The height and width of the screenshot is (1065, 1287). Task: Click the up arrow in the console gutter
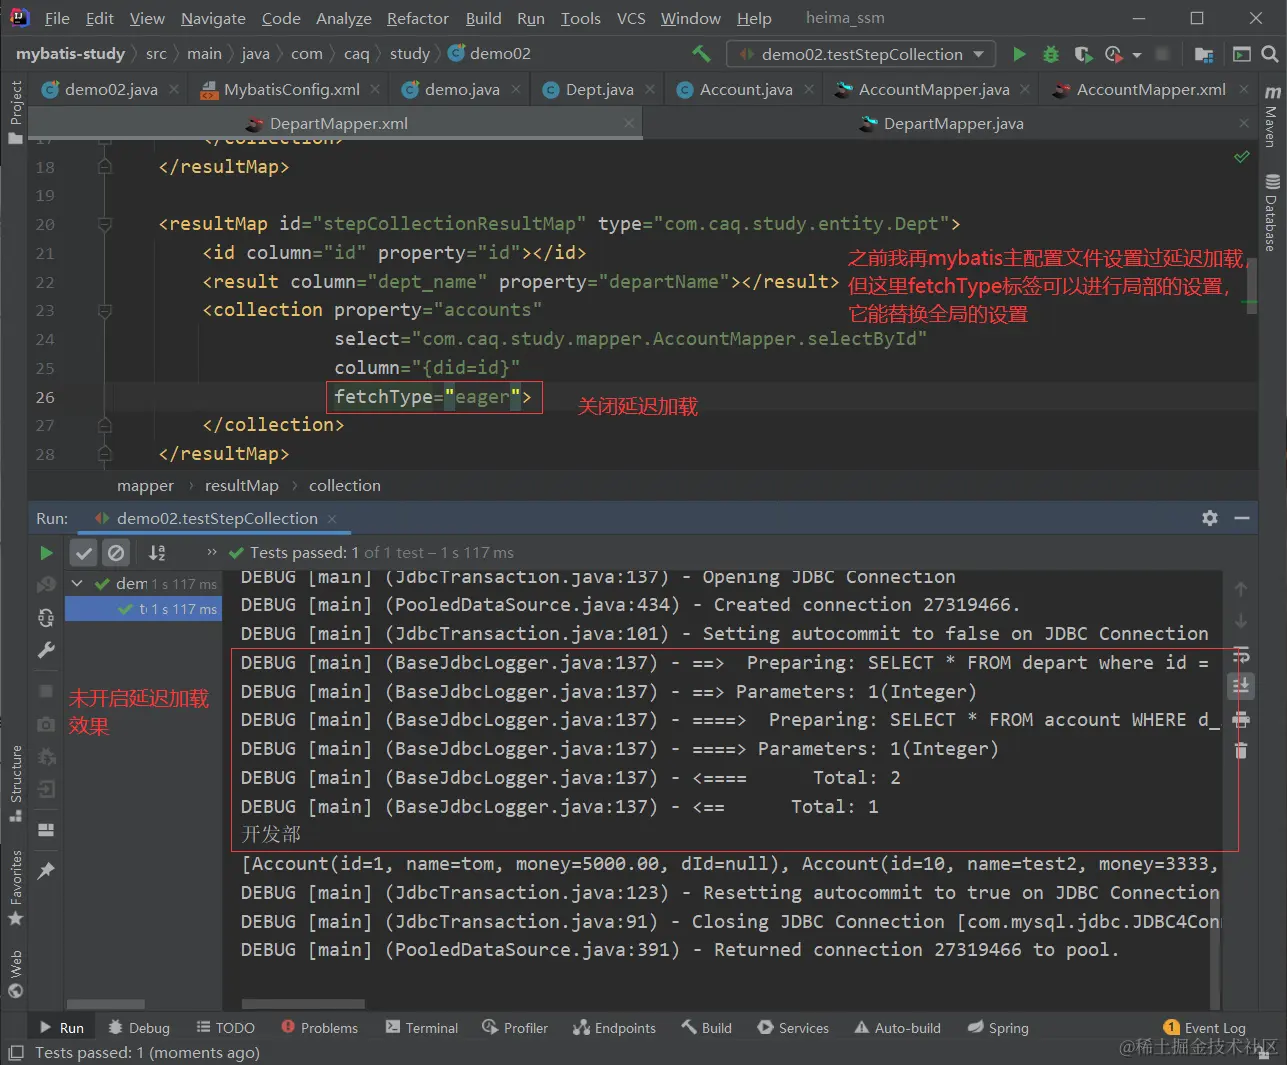pyautogui.click(x=1241, y=589)
